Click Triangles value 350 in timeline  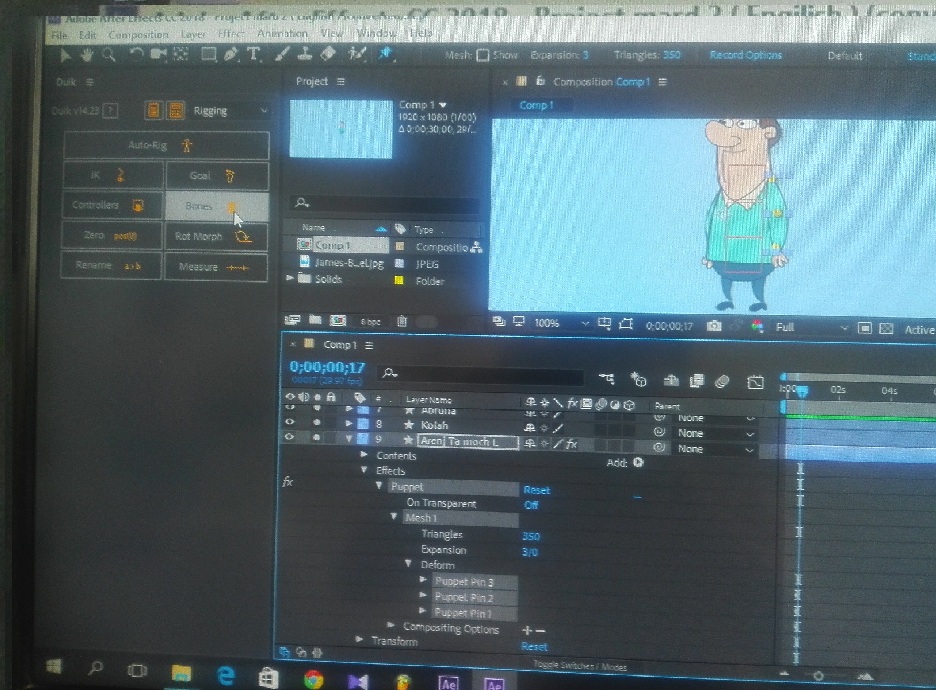[531, 536]
